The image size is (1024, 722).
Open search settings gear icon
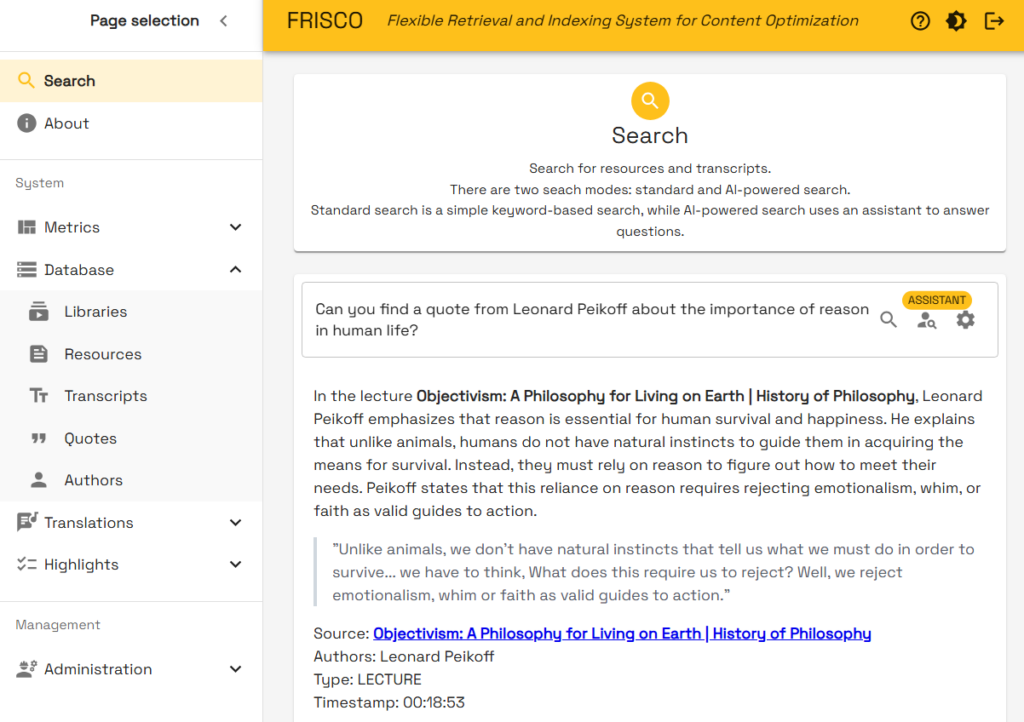click(965, 320)
